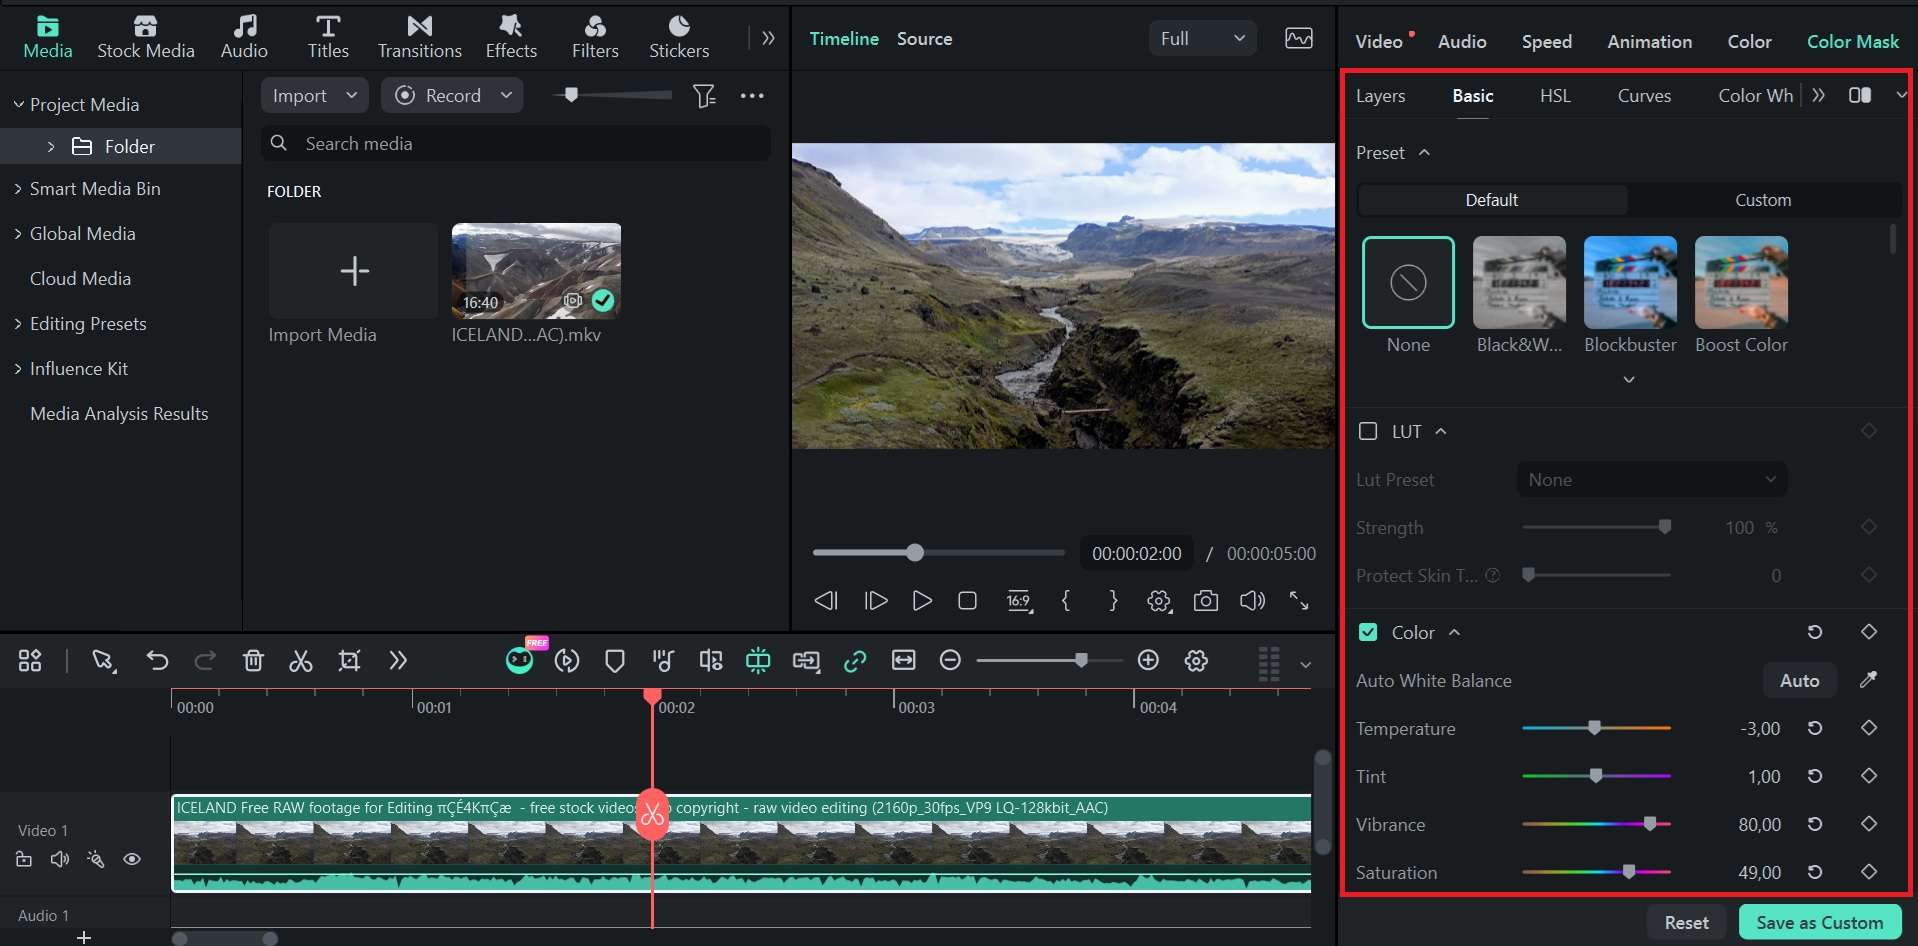The width and height of the screenshot is (1918, 946).
Task: Lock the Video 1 track
Action: (24, 859)
